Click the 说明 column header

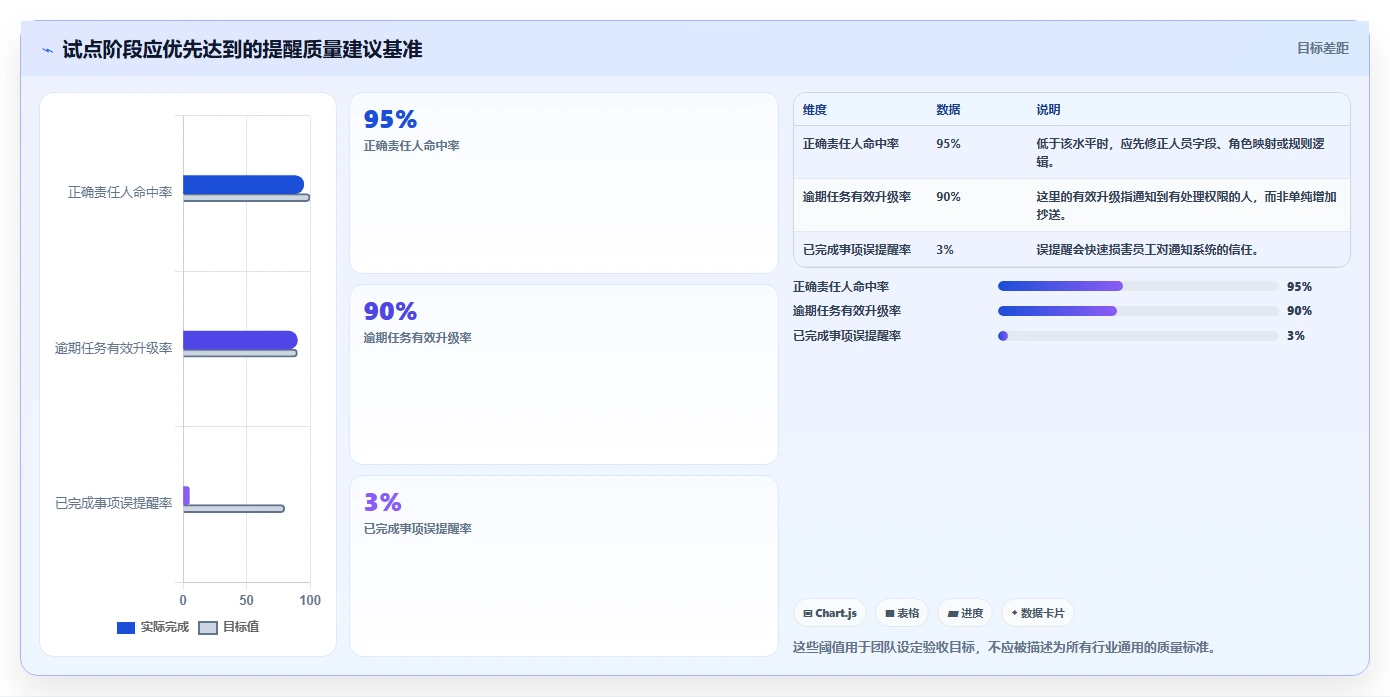1048,110
